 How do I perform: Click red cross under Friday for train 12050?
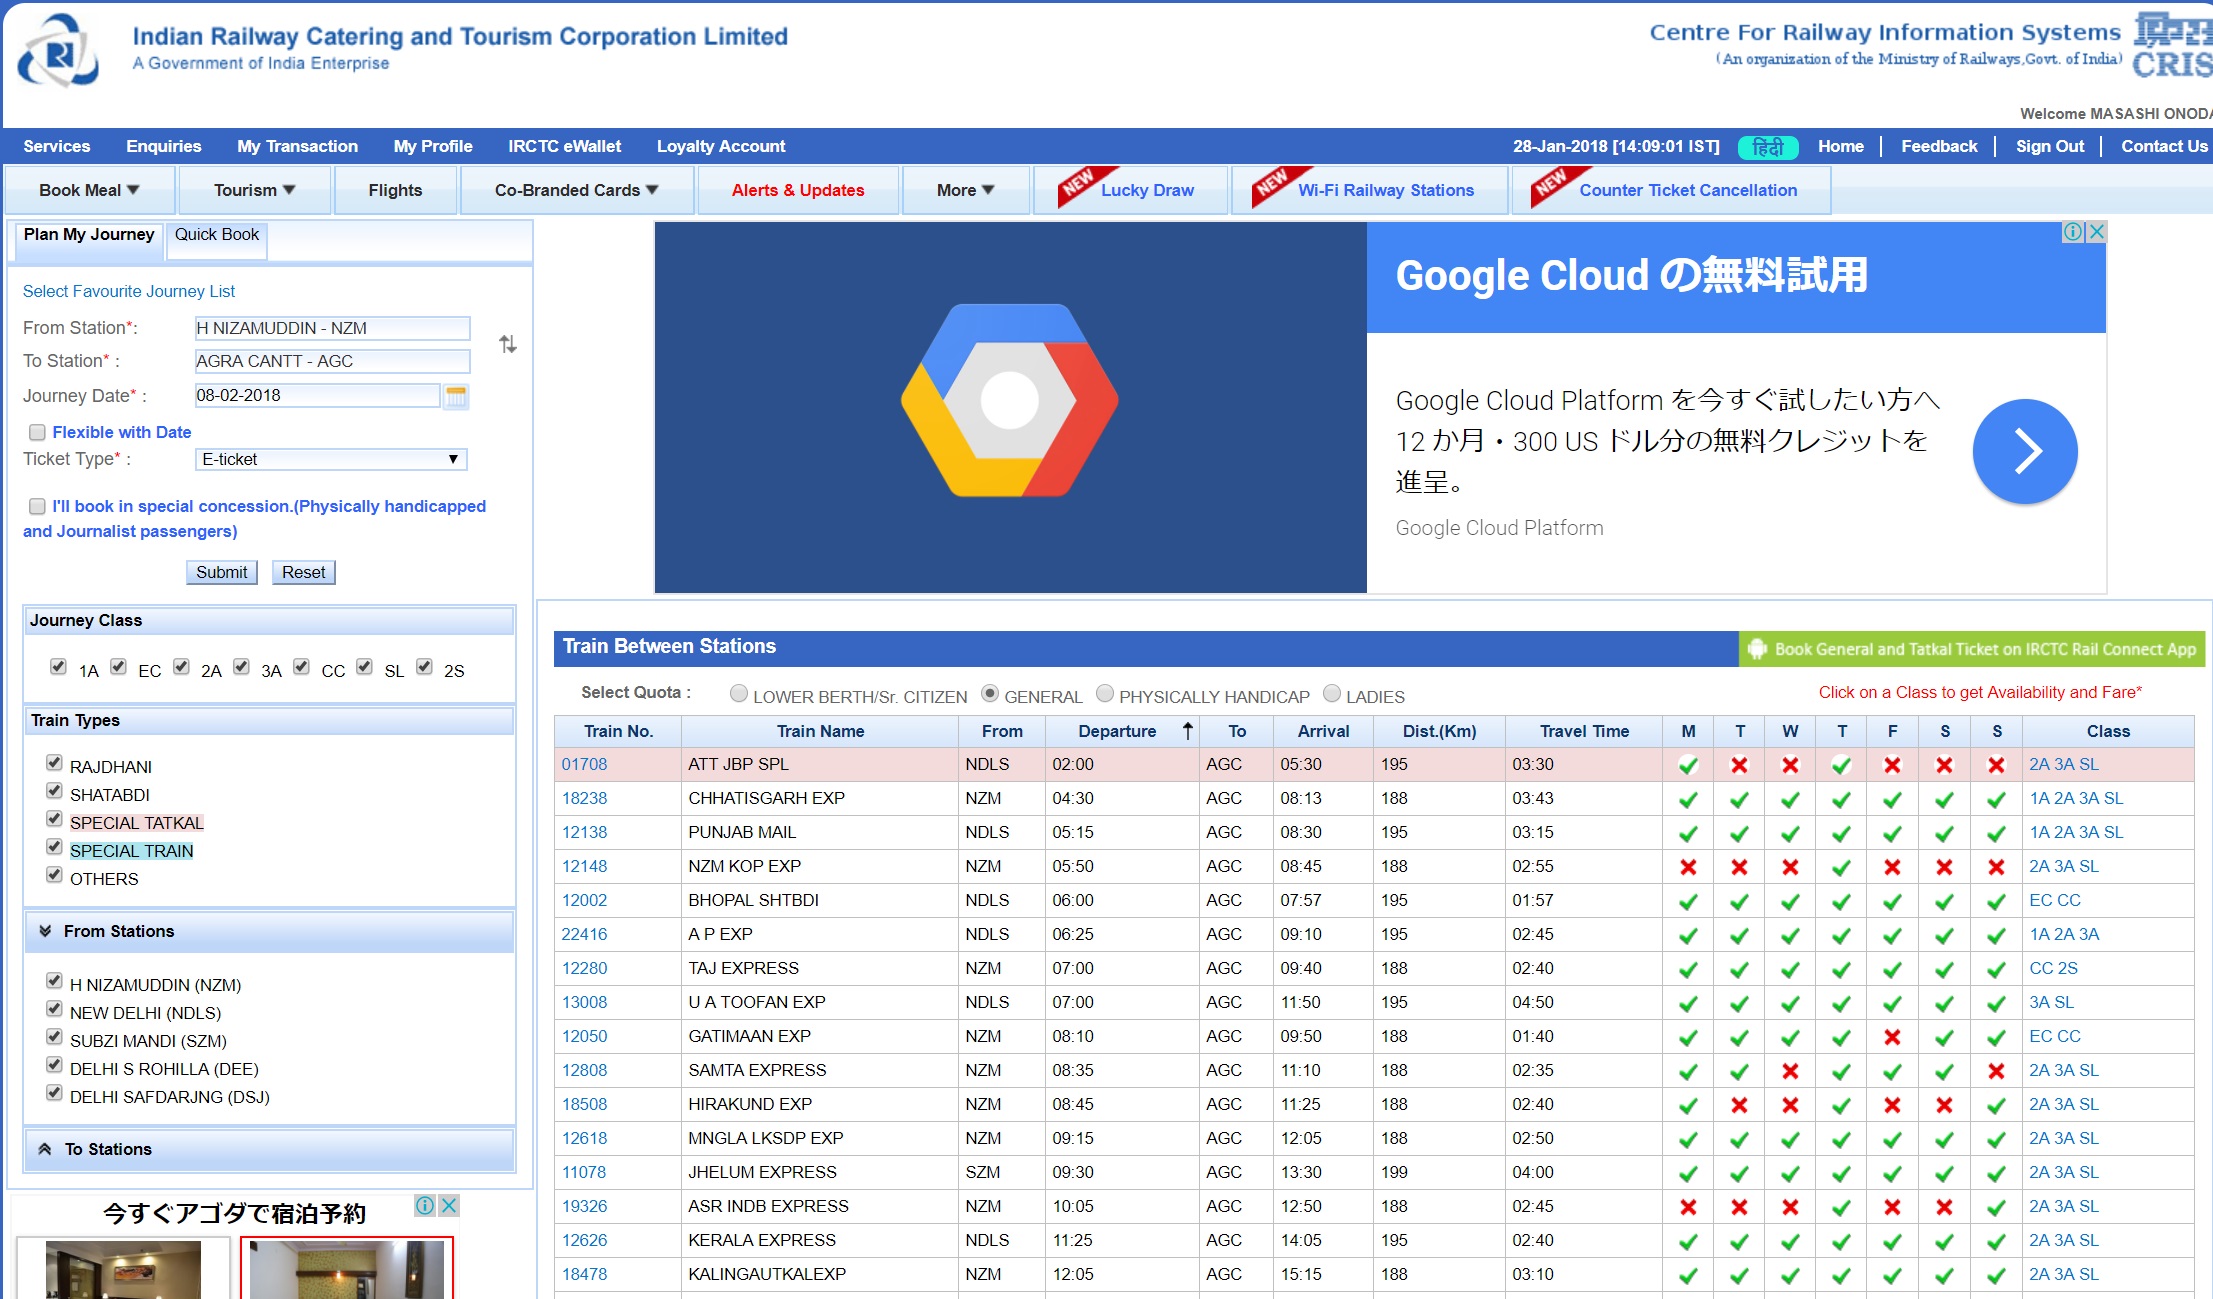click(1892, 1037)
